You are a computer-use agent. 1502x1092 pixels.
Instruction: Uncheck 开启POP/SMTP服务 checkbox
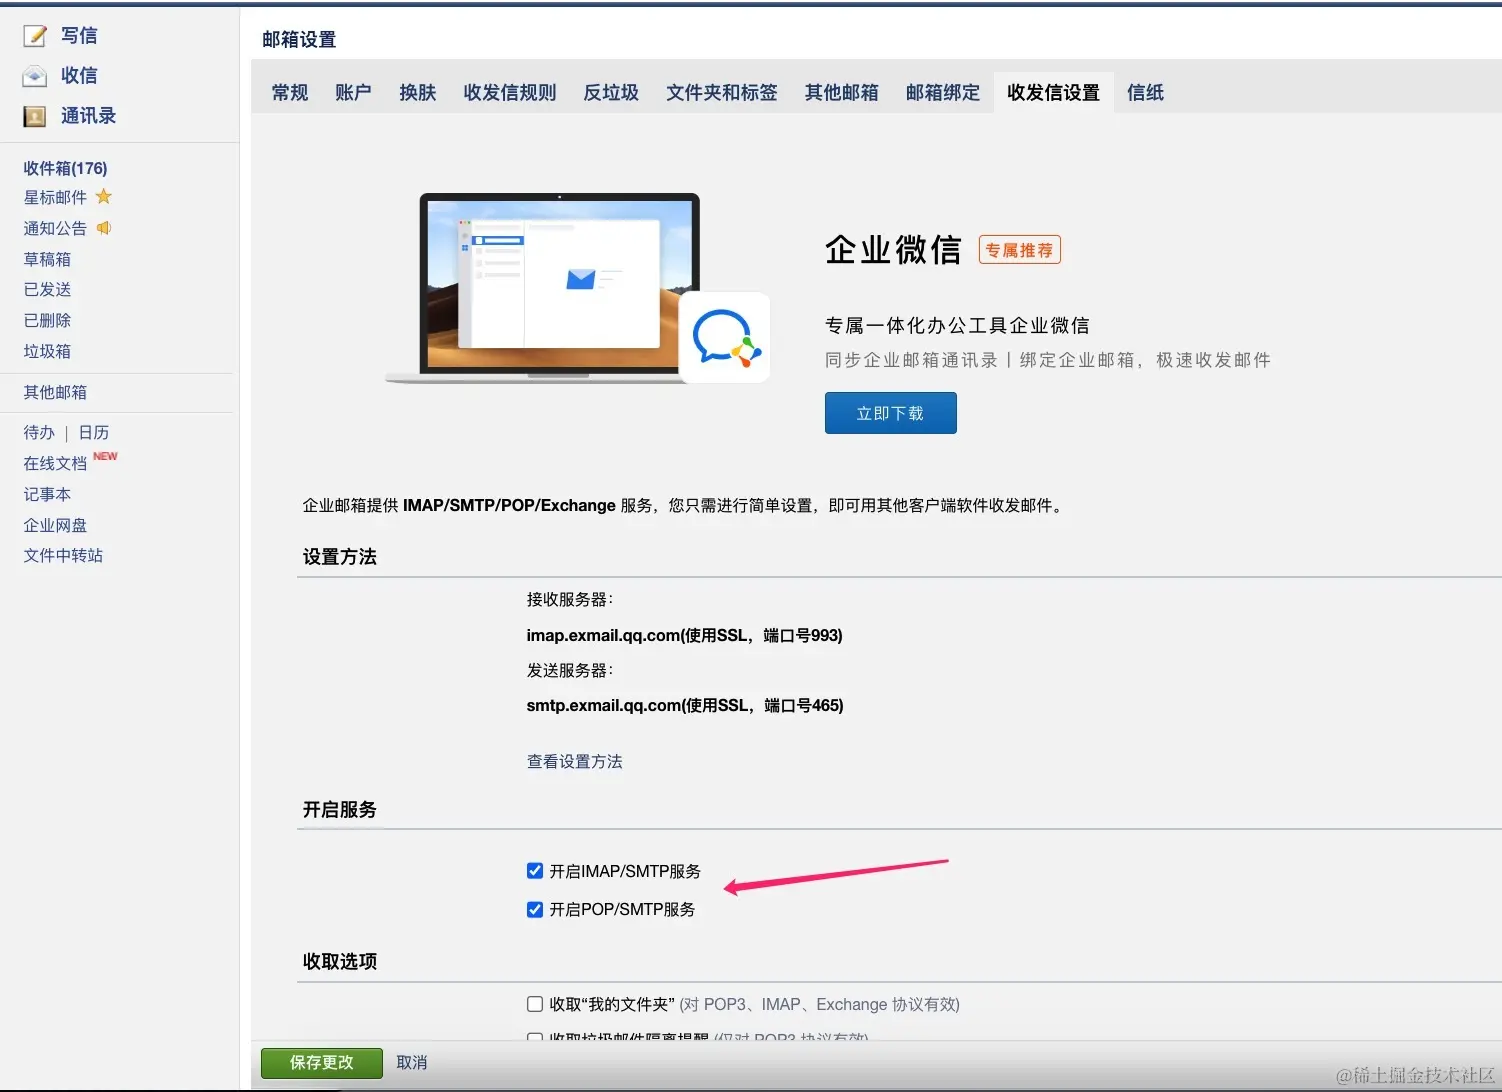click(x=535, y=909)
